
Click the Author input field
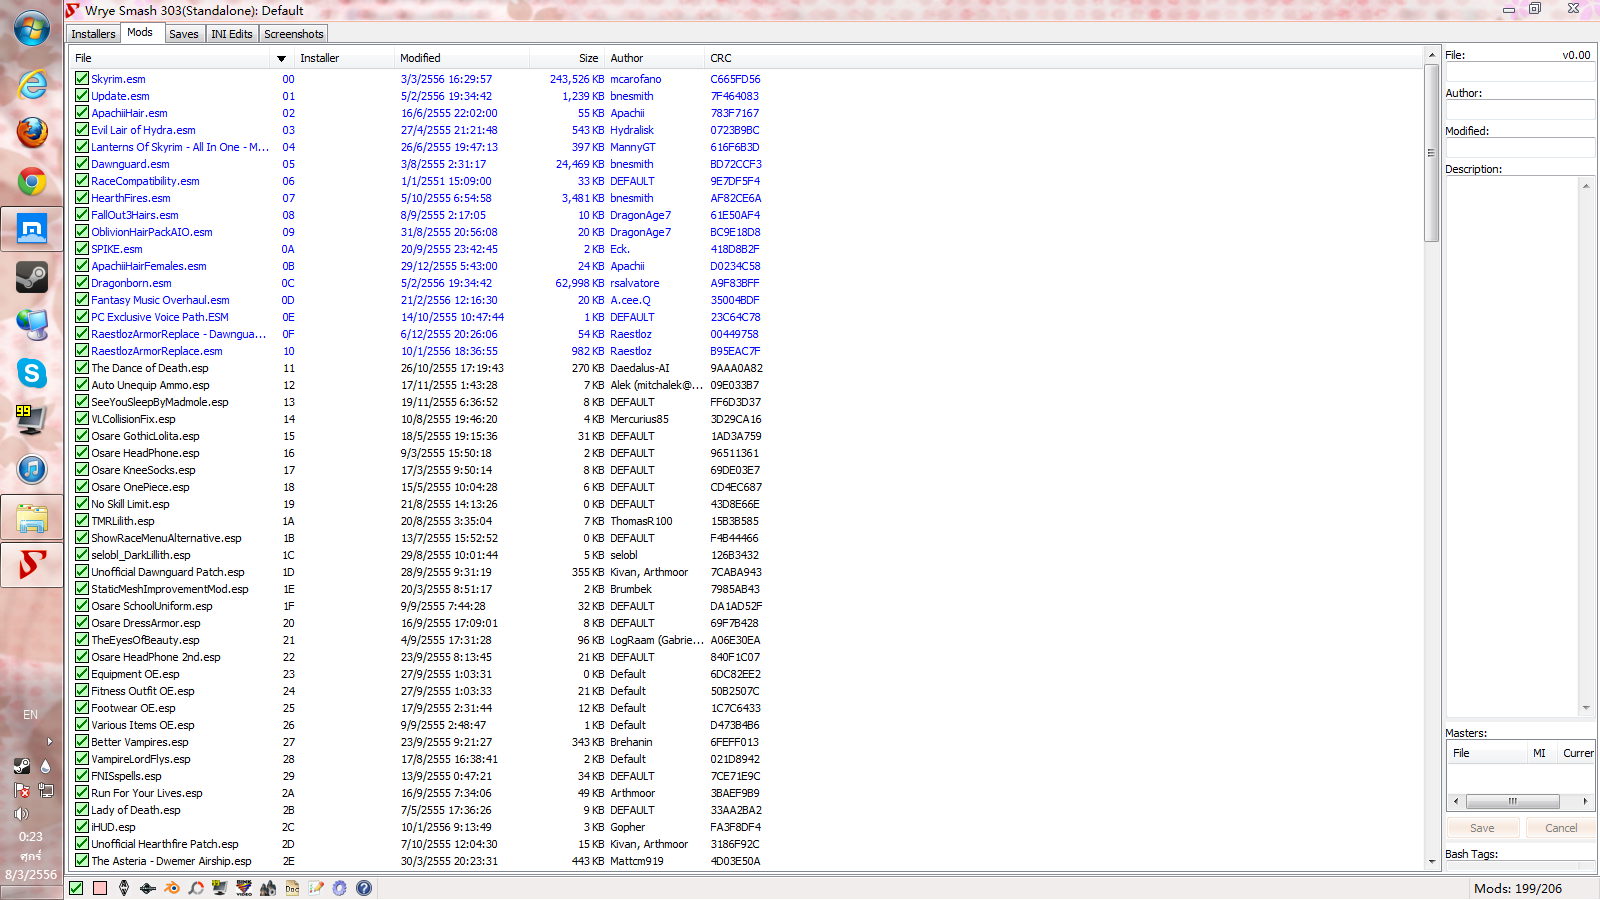pos(1520,110)
